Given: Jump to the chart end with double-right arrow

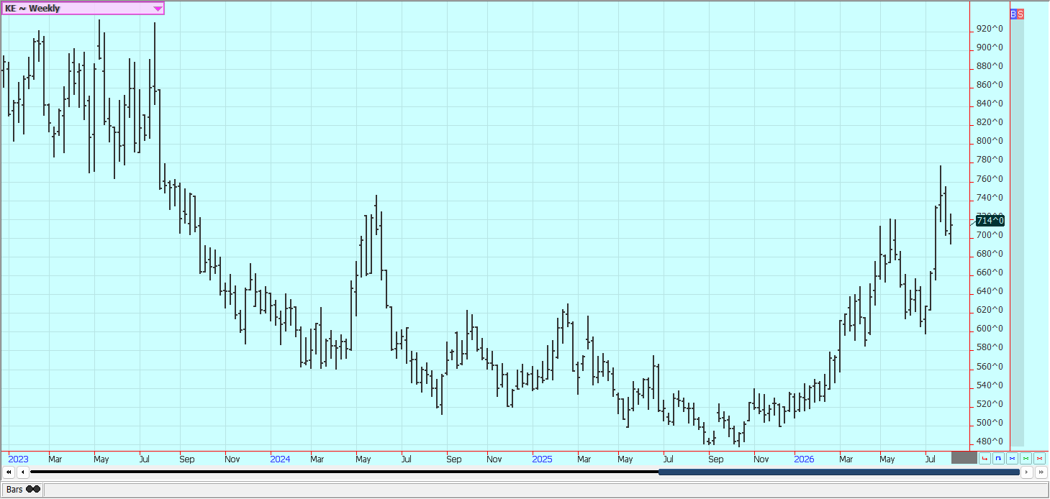Looking at the screenshot, I should [1041, 472].
